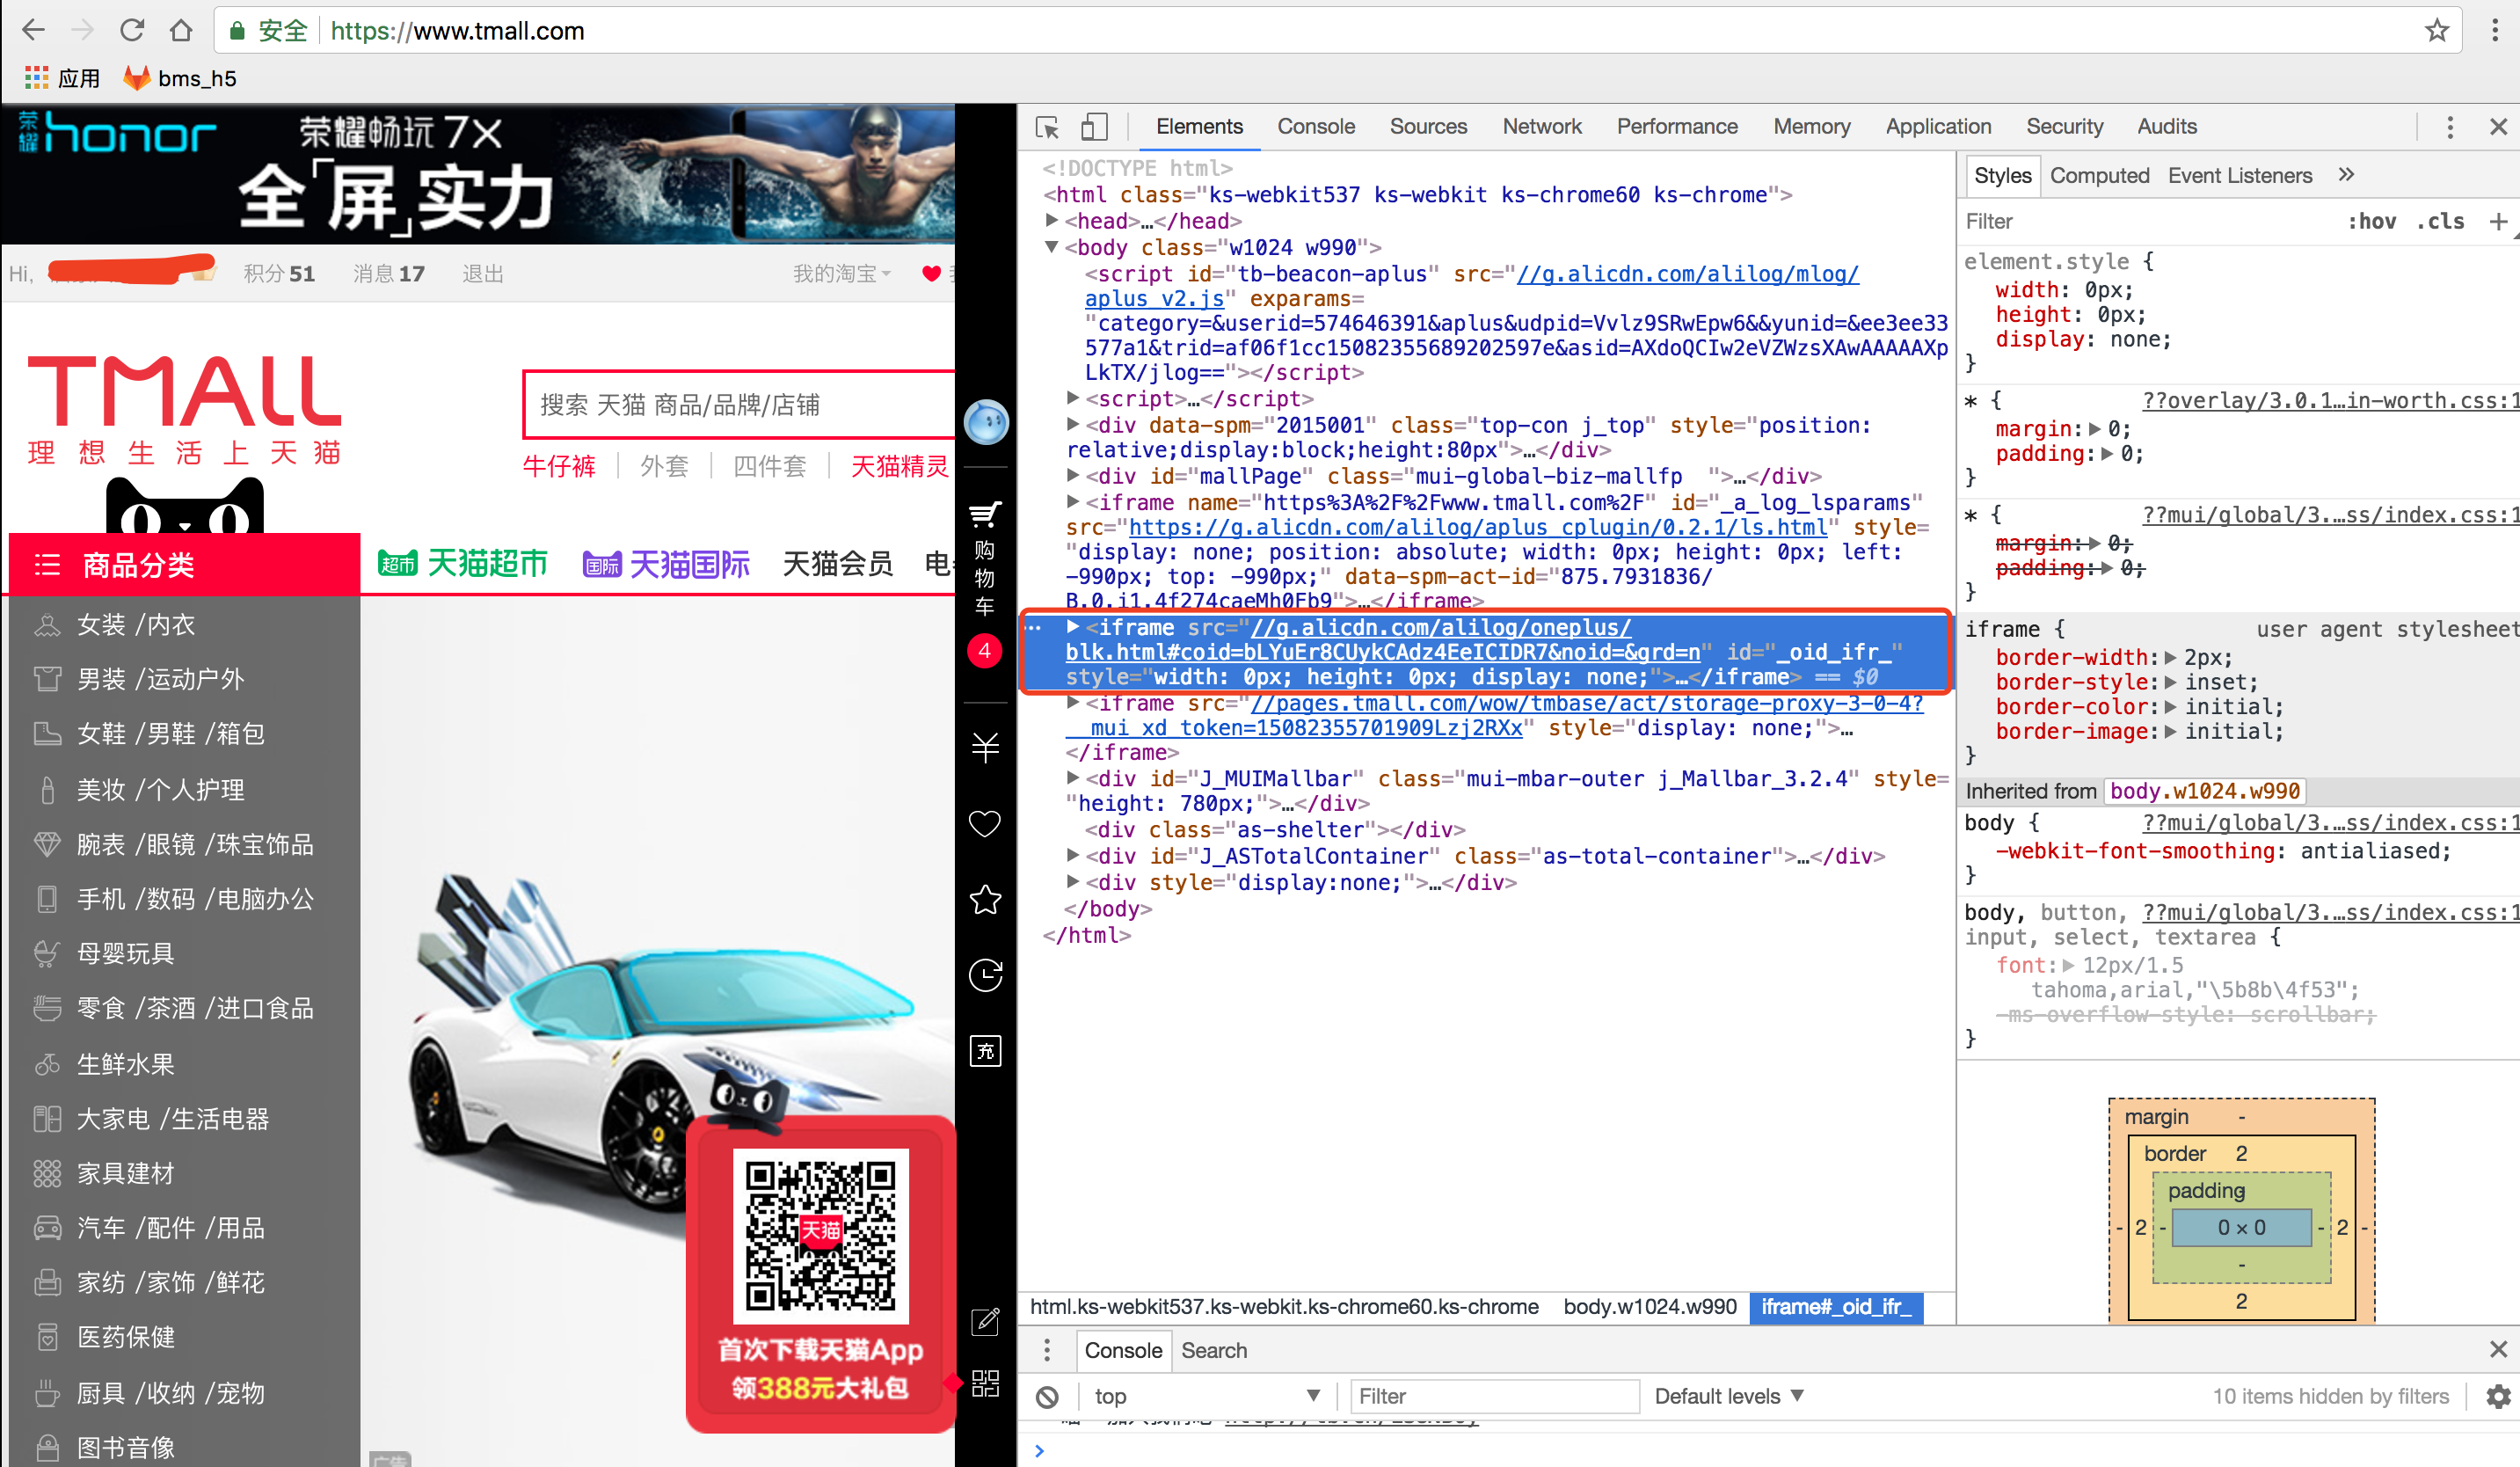Expand the head element node
Screen dimensions: 2520x1467
[1052, 220]
